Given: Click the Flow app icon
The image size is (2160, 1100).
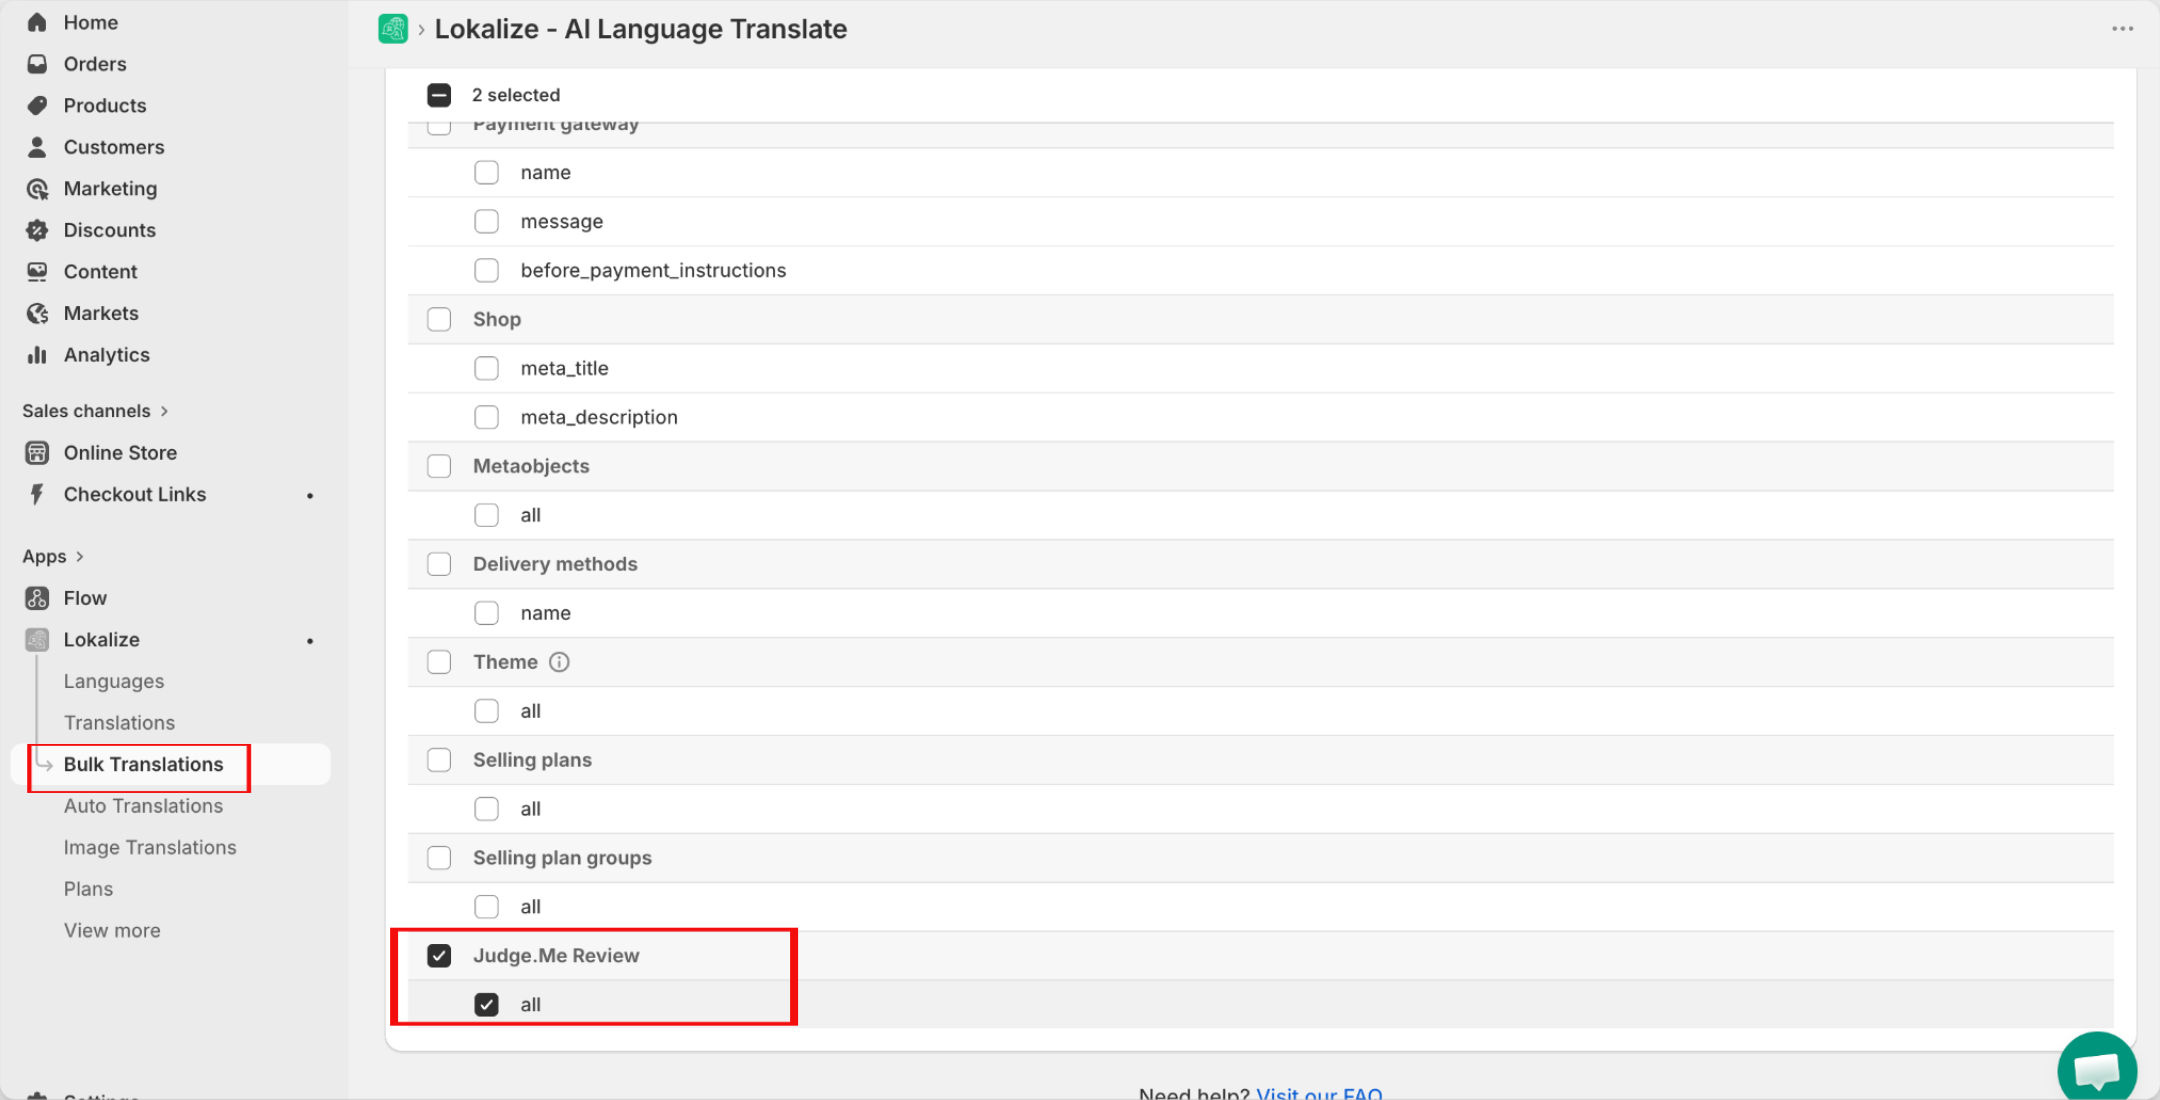Looking at the screenshot, I should point(37,598).
